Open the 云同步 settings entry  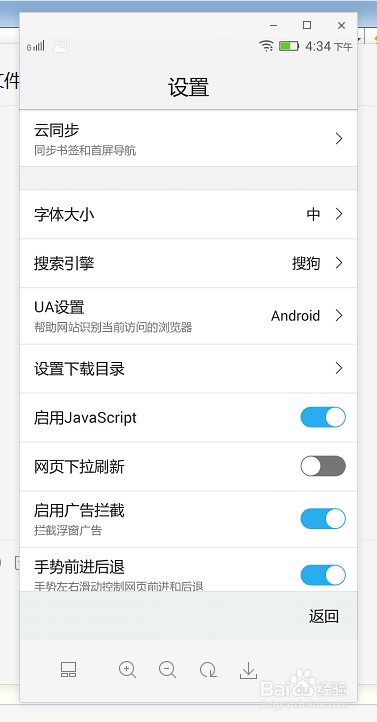coord(188,138)
